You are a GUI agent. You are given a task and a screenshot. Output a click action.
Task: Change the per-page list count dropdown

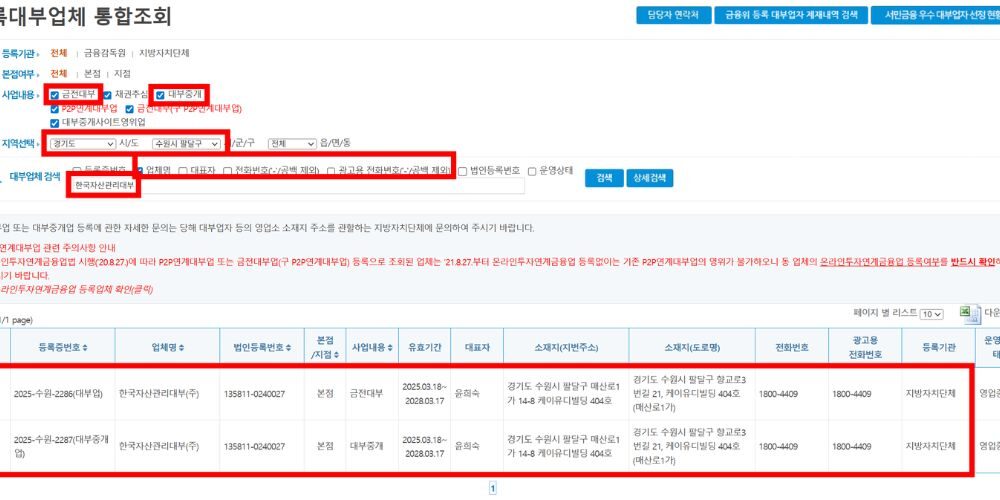(931, 314)
